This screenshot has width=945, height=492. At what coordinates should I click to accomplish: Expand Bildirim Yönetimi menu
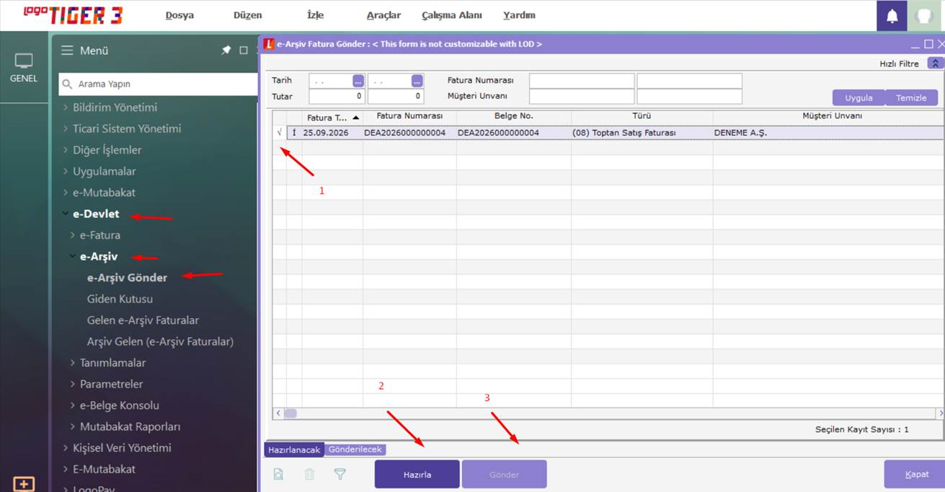(66, 107)
